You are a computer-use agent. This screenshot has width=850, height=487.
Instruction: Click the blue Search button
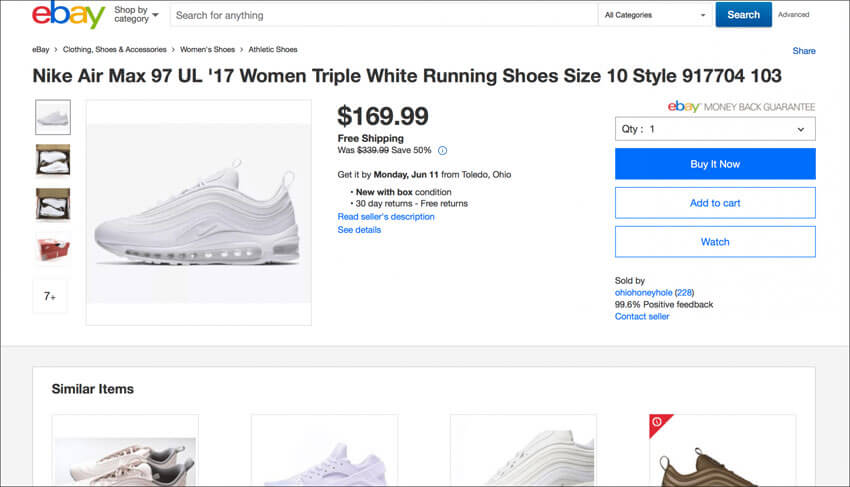click(743, 15)
